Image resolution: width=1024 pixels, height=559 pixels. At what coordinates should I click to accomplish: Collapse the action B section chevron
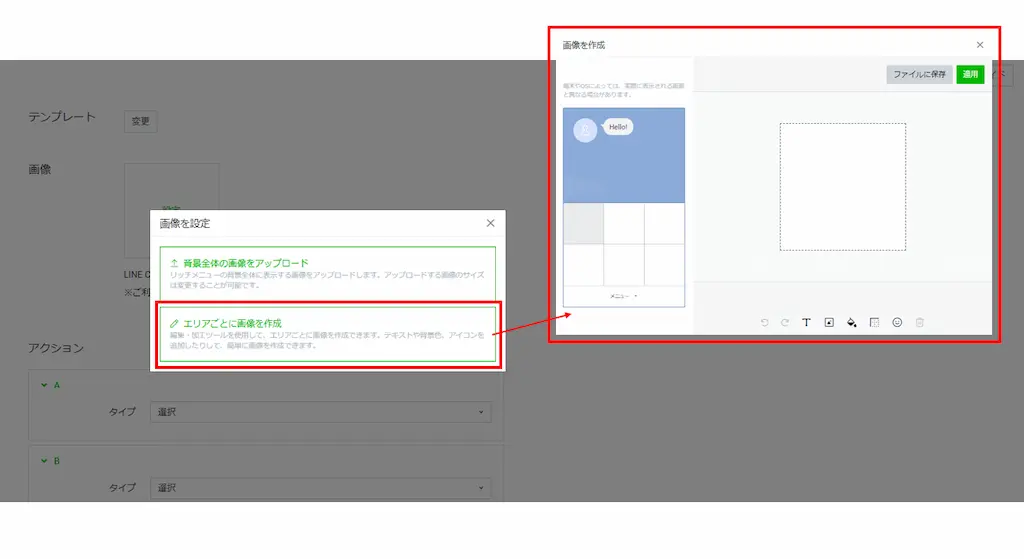44,461
